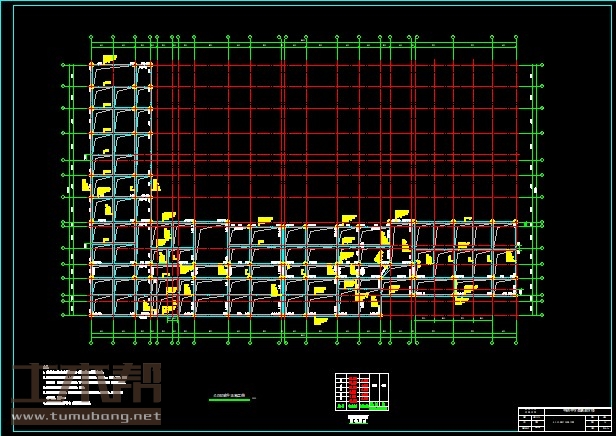
Task: Click the top-left green grid axis bubble
Action: tap(92, 39)
